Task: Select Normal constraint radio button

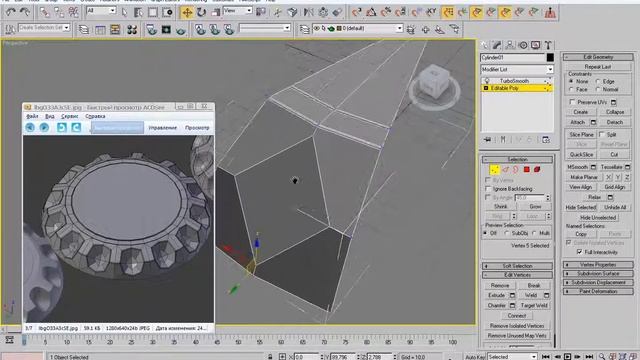Action: pos(598,89)
